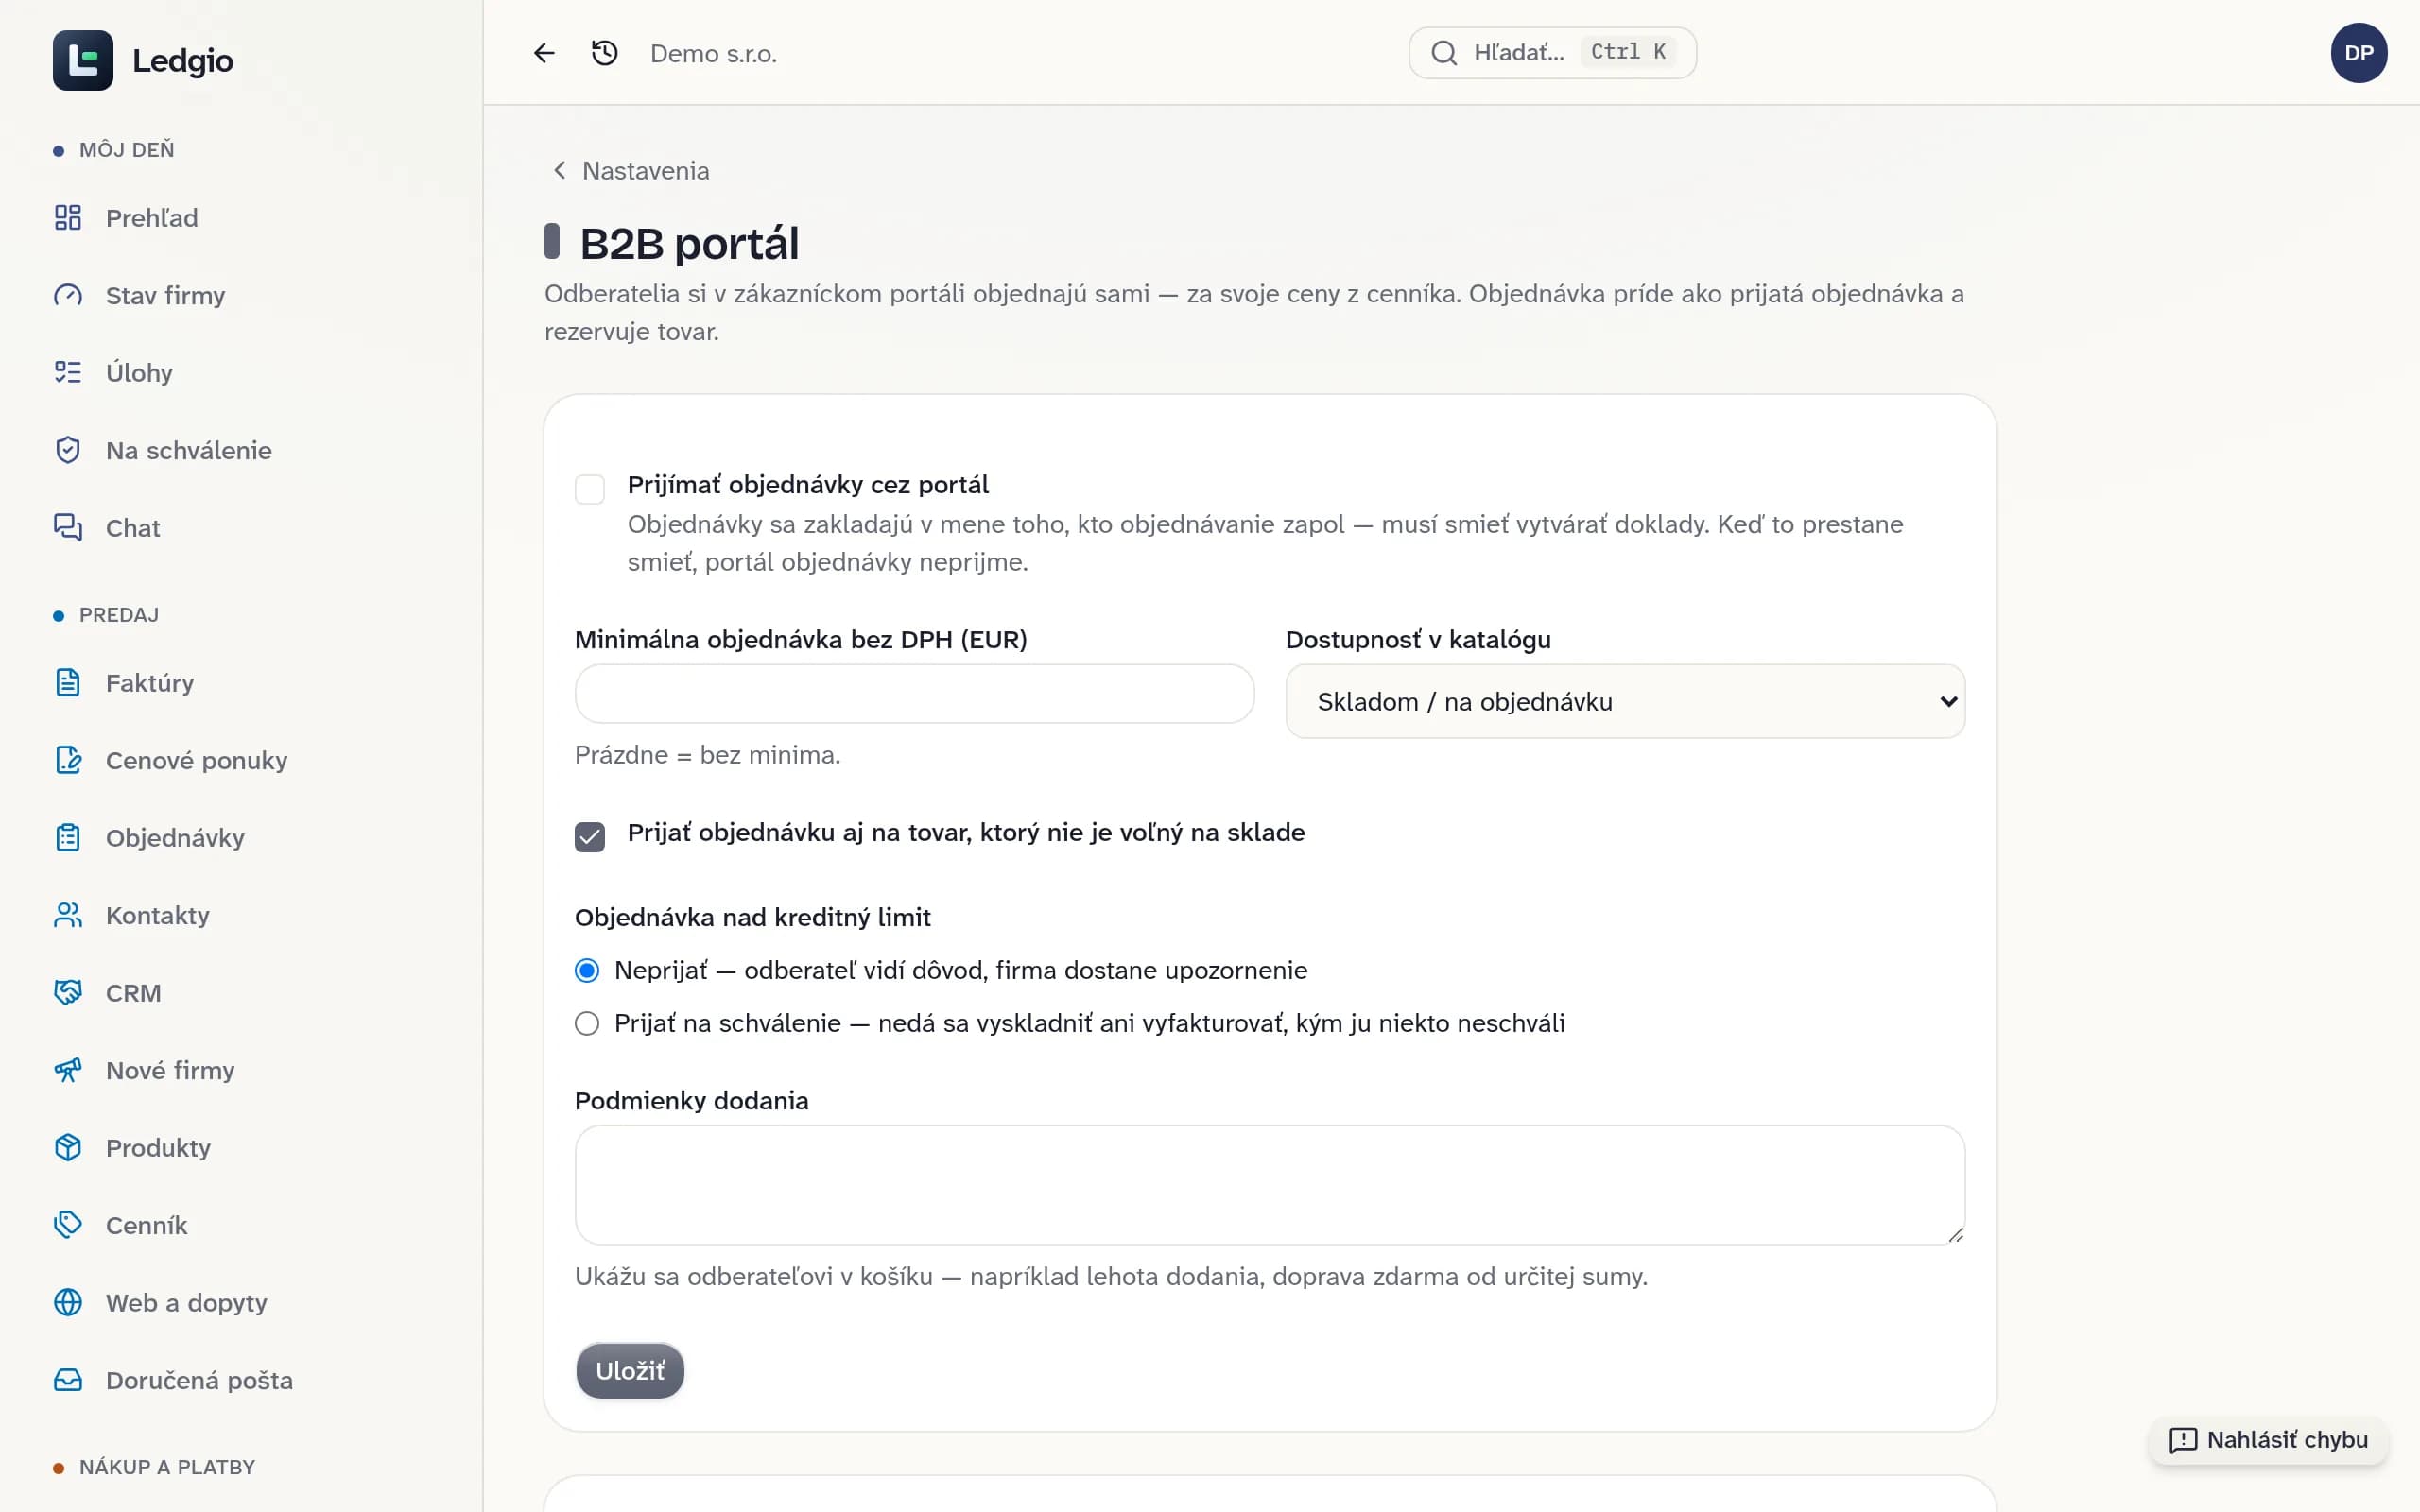Open the CRM handshake icon

coord(68,992)
